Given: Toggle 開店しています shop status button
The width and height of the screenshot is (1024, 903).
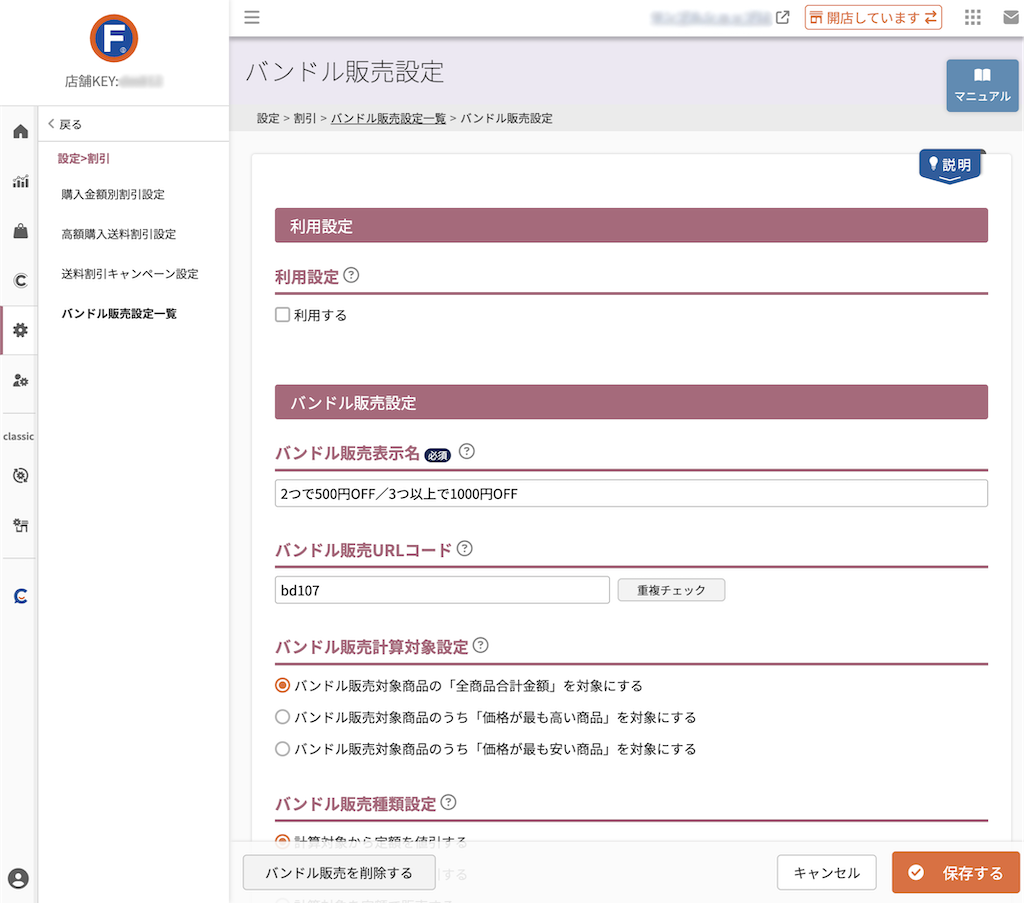Looking at the screenshot, I should 872,18.
